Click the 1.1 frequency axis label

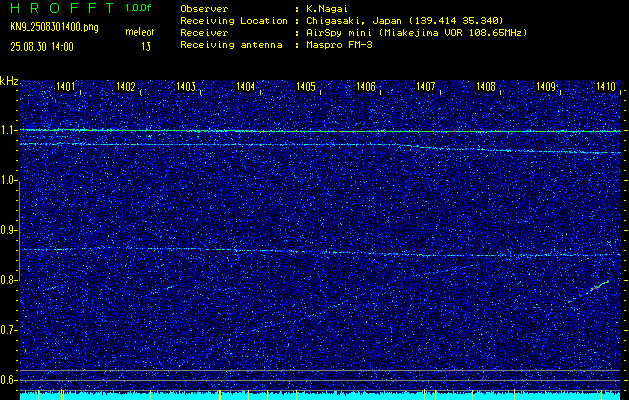pos(6,131)
